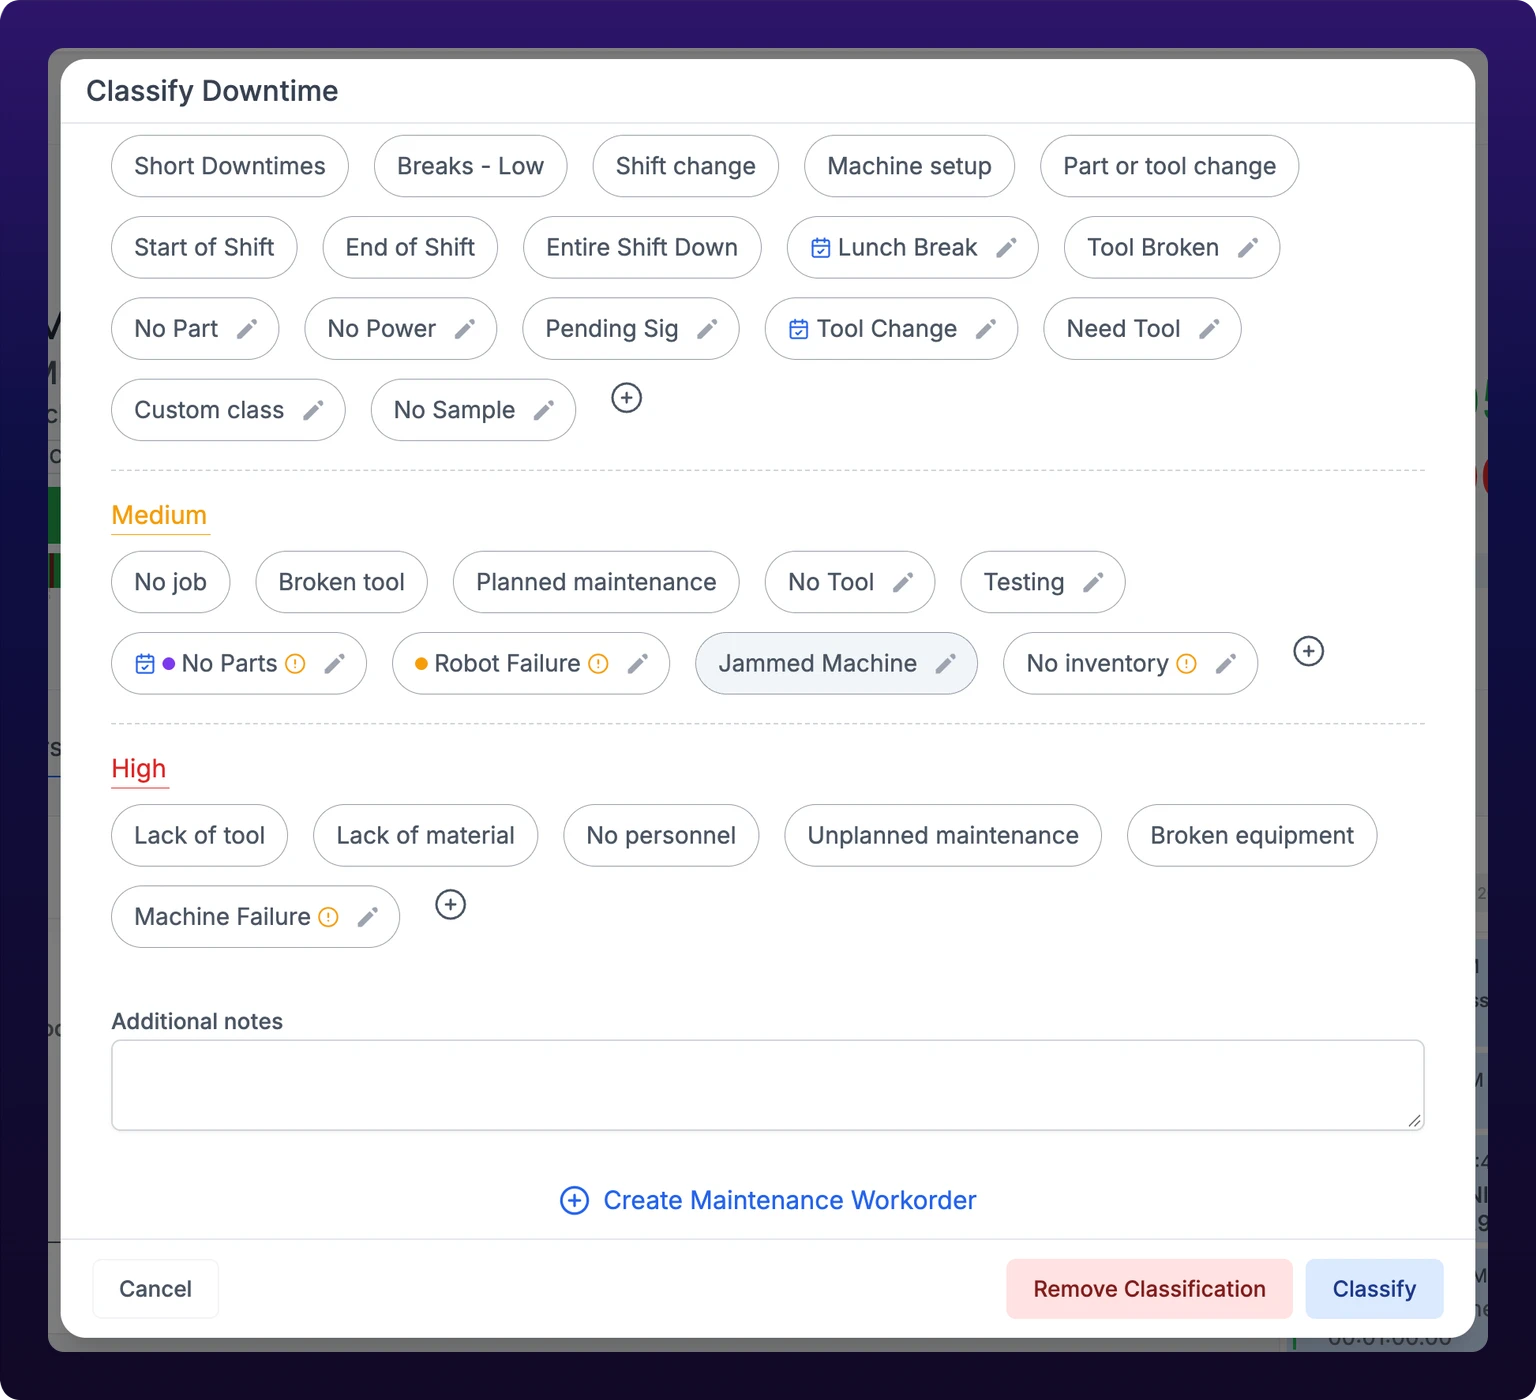Click the warning icon on Robot Failure

coord(599,664)
